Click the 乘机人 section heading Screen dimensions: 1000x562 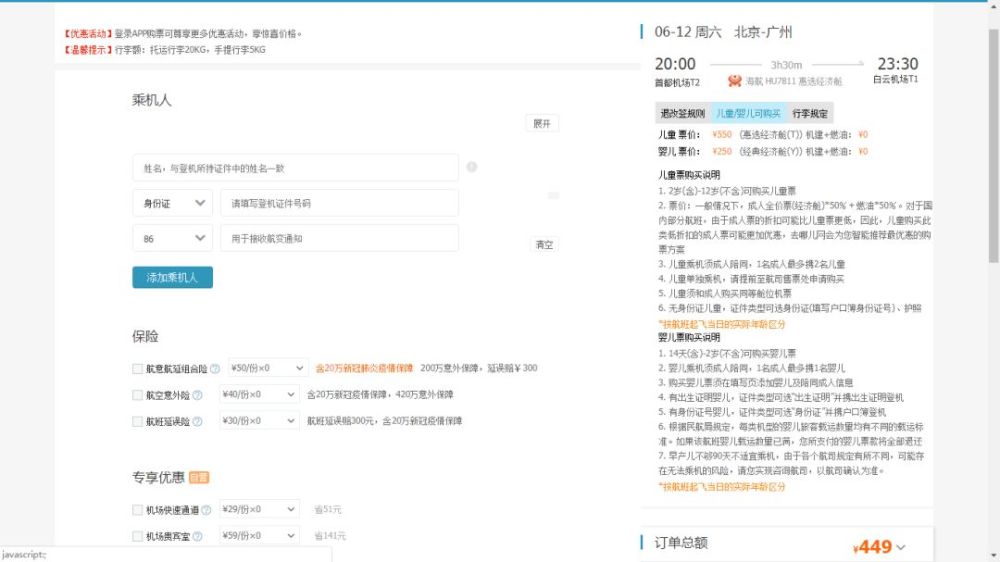pyautogui.click(x=152, y=100)
